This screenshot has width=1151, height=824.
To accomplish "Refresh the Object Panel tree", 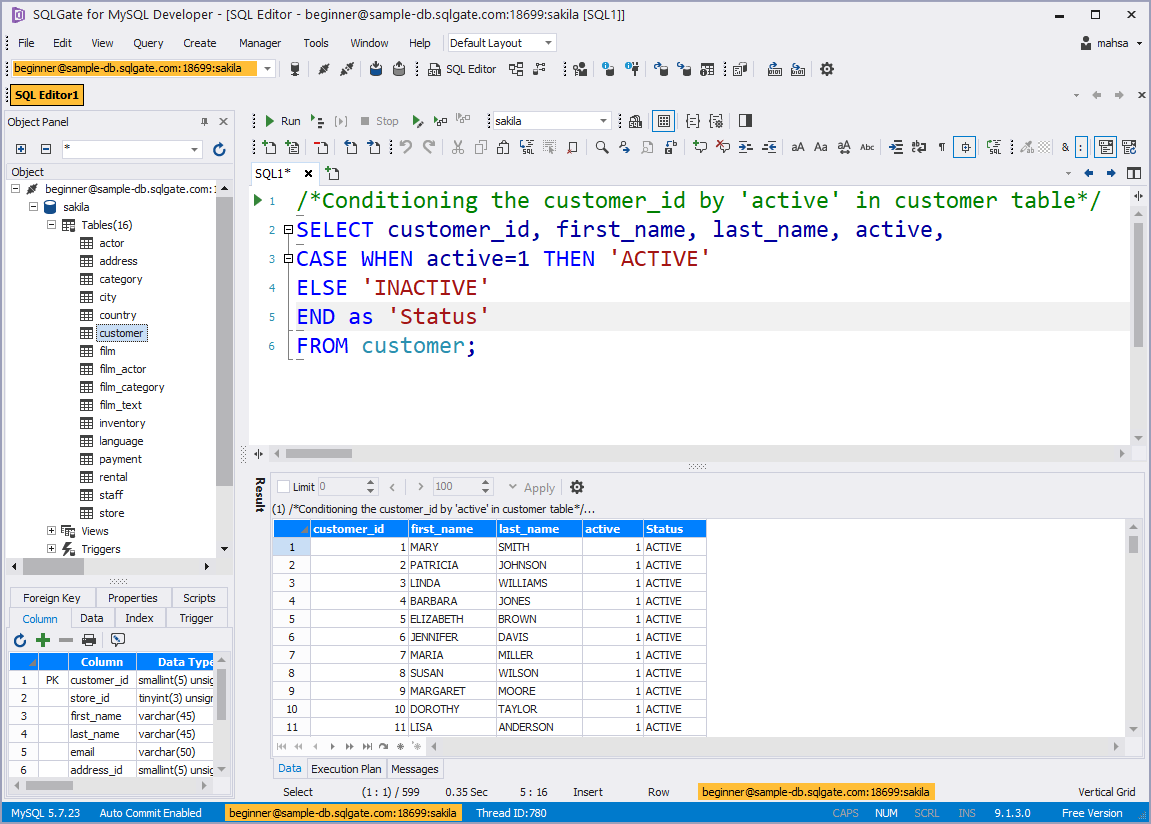I will [x=219, y=150].
